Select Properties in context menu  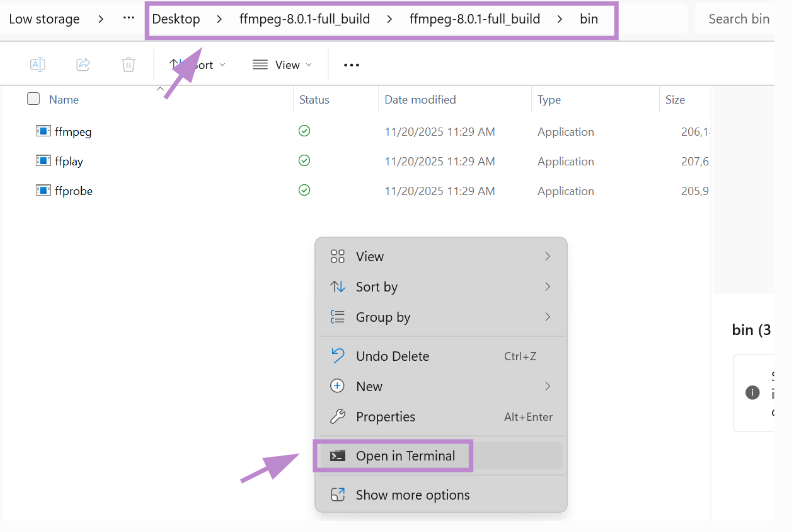[x=440, y=417]
